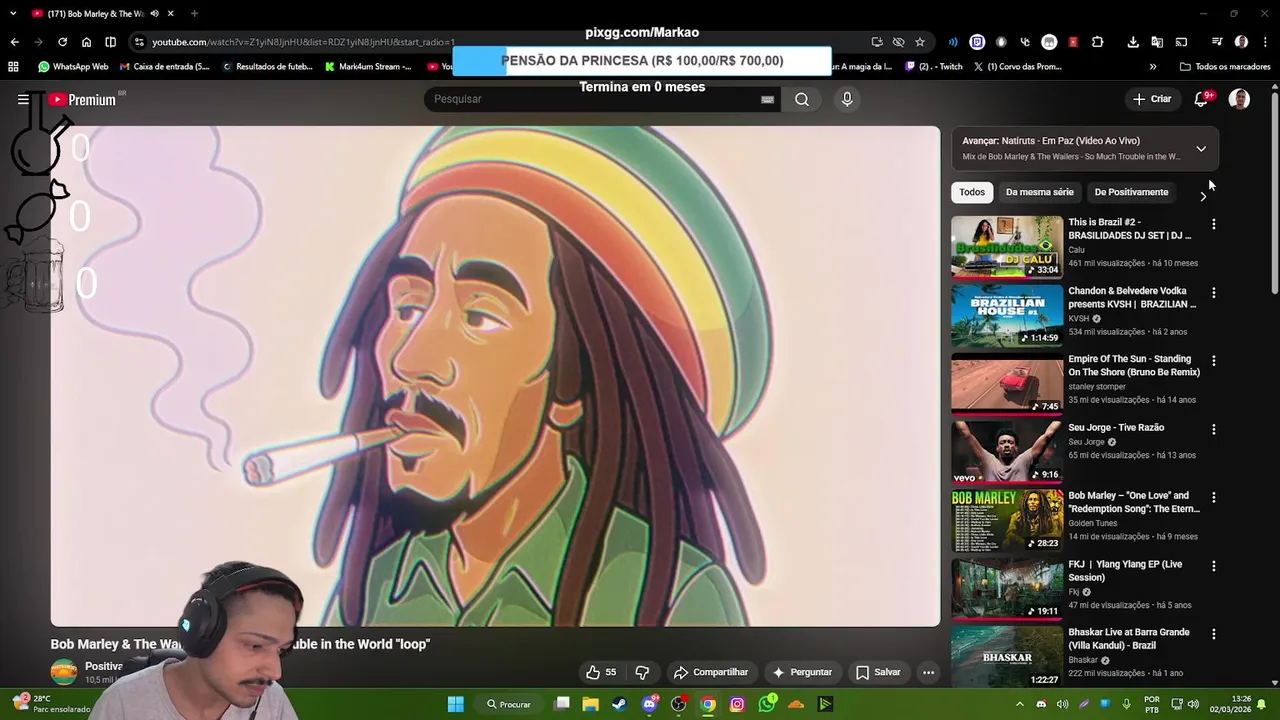Open options for Bob Marley One Love video
The width and height of the screenshot is (1280, 720).
point(1214,497)
